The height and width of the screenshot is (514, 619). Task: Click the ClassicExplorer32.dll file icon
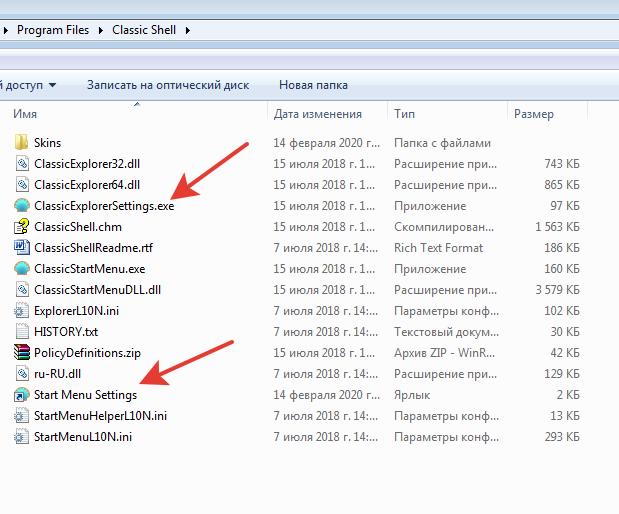coord(22,164)
